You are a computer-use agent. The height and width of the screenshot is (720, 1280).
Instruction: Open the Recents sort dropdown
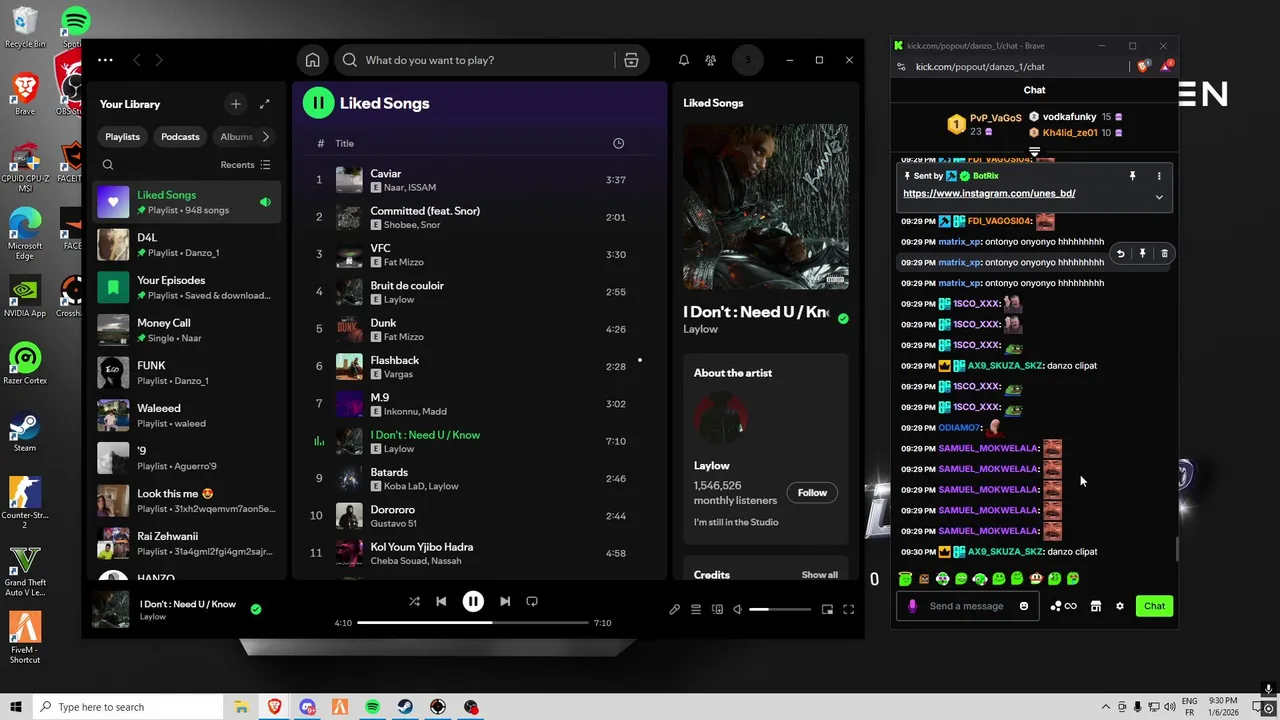coord(245,165)
